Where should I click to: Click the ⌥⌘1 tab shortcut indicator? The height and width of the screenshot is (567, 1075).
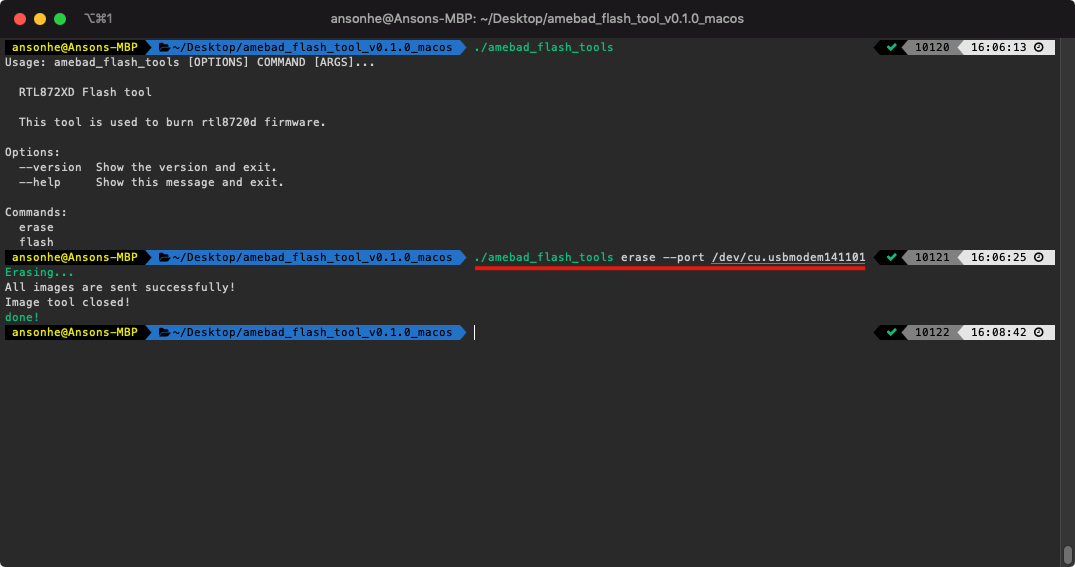[x=98, y=19]
